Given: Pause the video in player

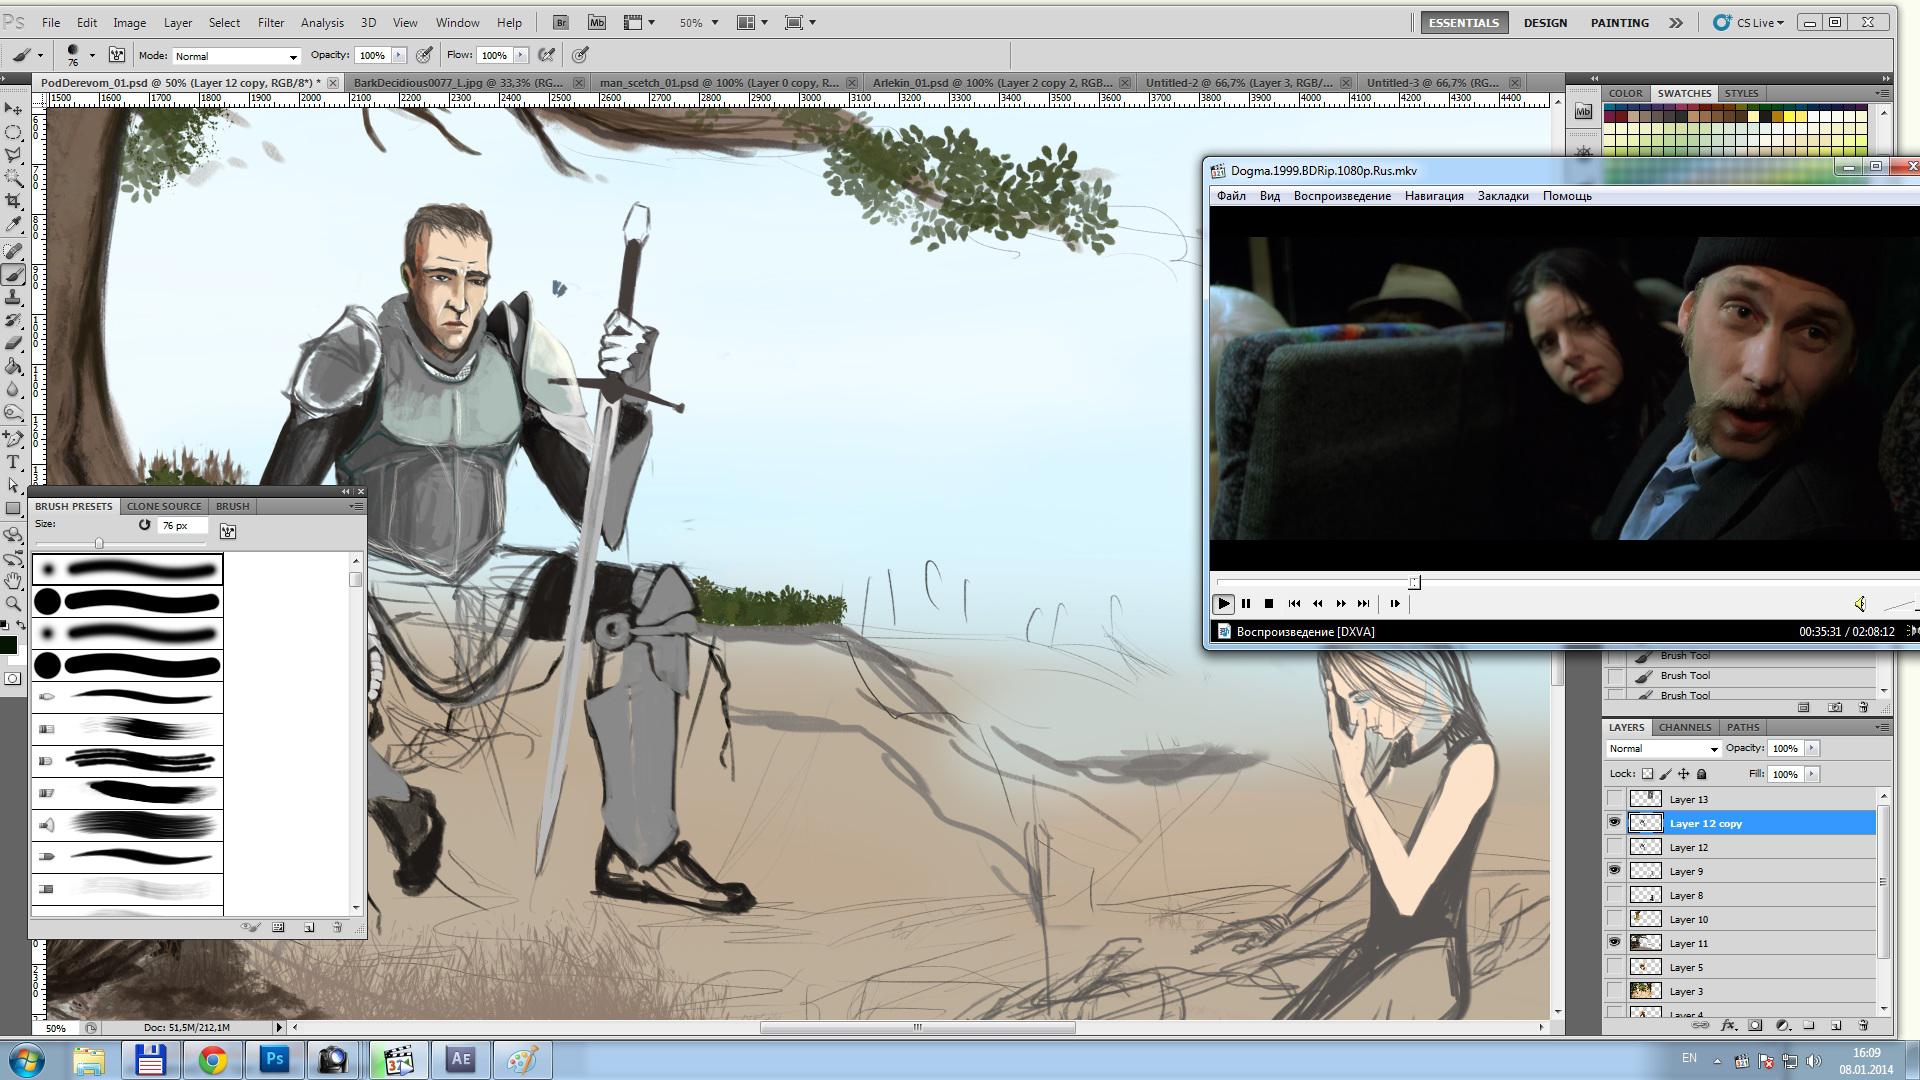Looking at the screenshot, I should pos(1246,603).
